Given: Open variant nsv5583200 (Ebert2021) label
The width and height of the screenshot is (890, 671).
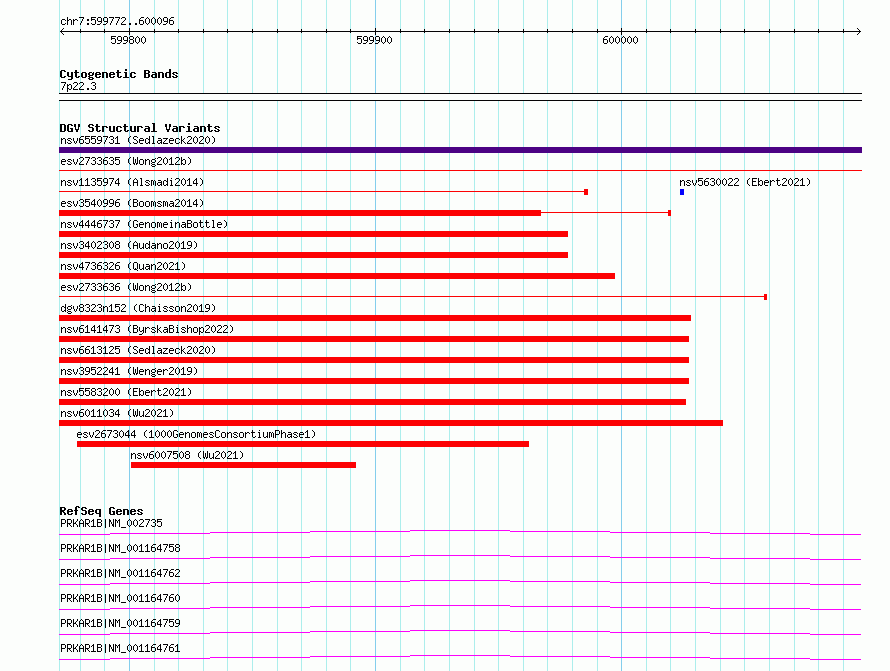Looking at the screenshot, I should [x=126, y=392].
